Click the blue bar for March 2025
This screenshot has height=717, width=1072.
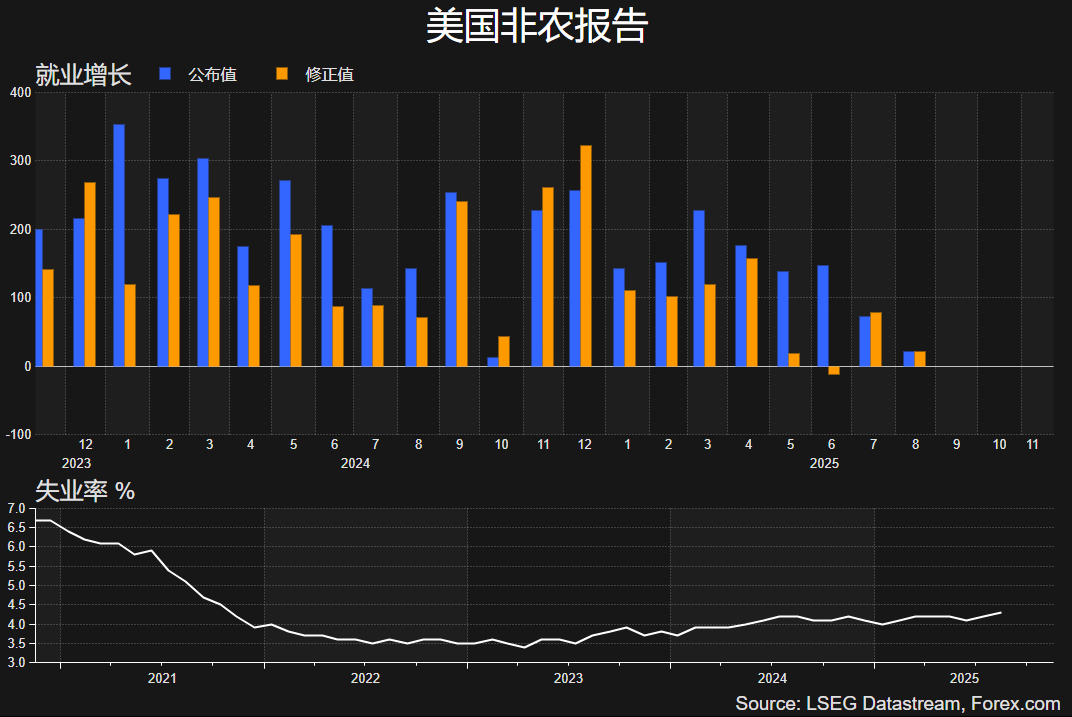tap(699, 288)
